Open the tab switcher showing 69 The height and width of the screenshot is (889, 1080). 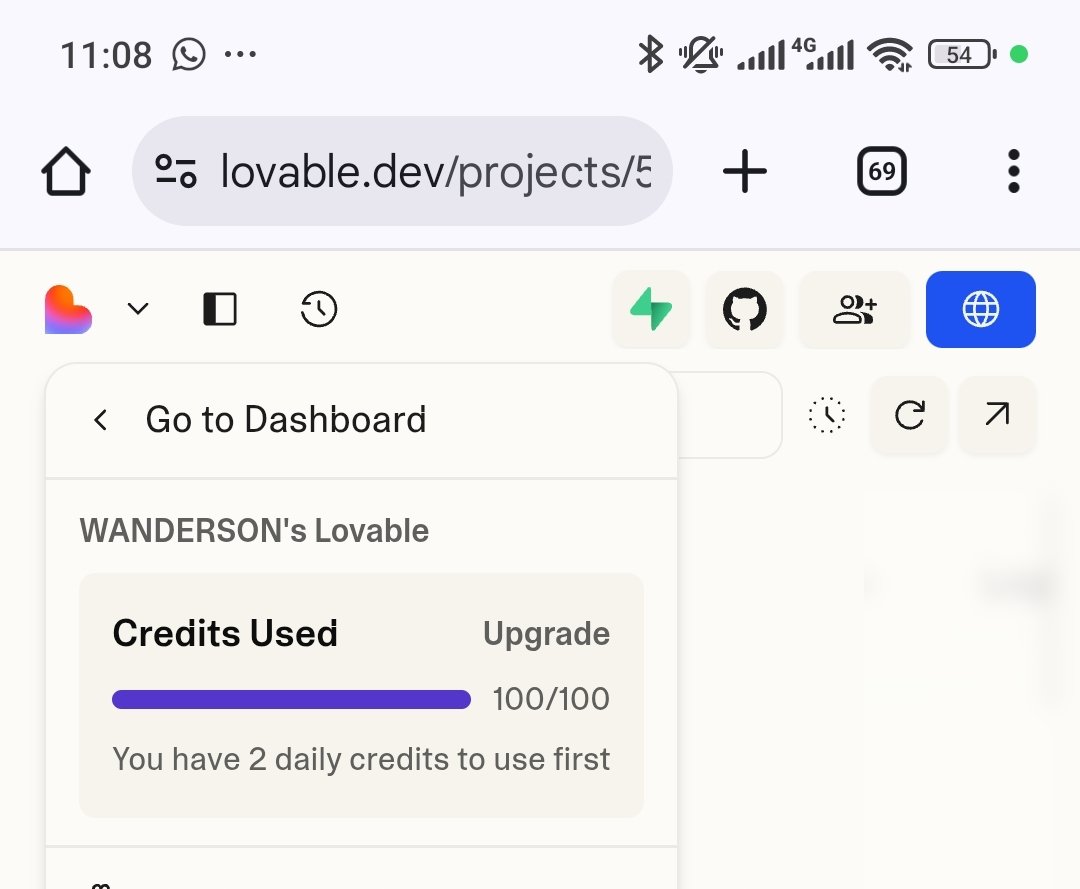tap(882, 171)
